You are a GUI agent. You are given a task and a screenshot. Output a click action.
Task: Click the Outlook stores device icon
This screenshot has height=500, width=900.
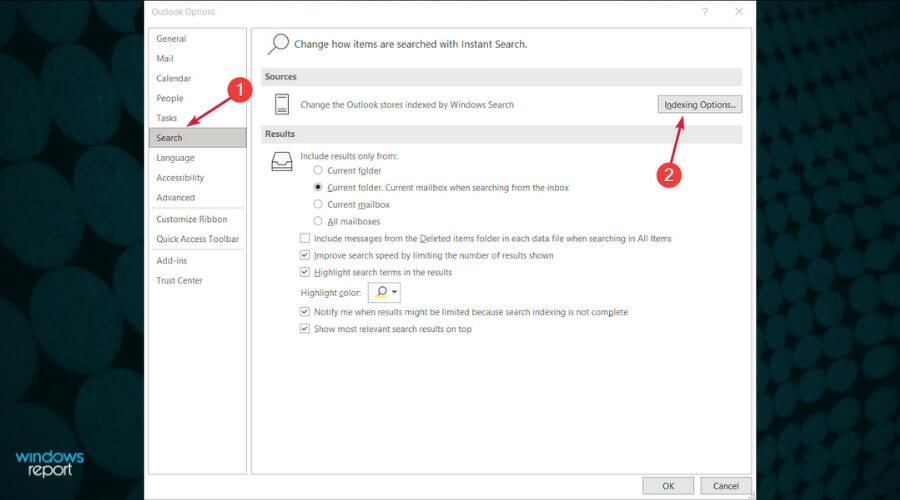click(x=281, y=104)
